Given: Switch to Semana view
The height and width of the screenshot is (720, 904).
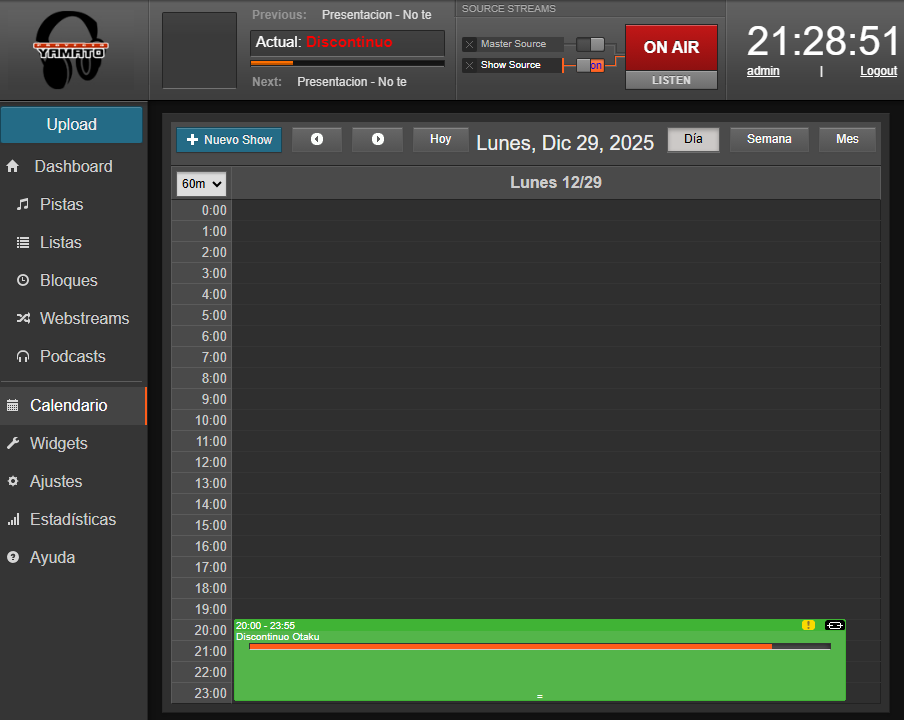Looking at the screenshot, I should (769, 140).
